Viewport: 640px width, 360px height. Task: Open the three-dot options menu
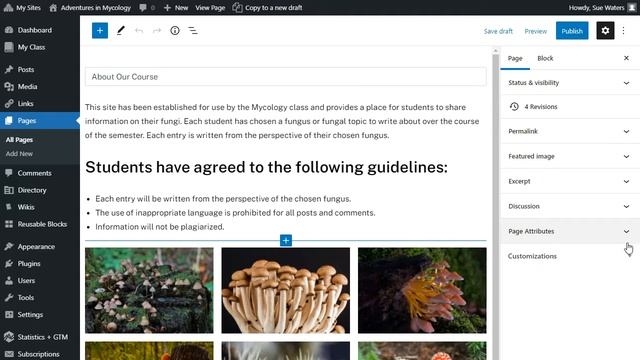(x=623, y=31)
